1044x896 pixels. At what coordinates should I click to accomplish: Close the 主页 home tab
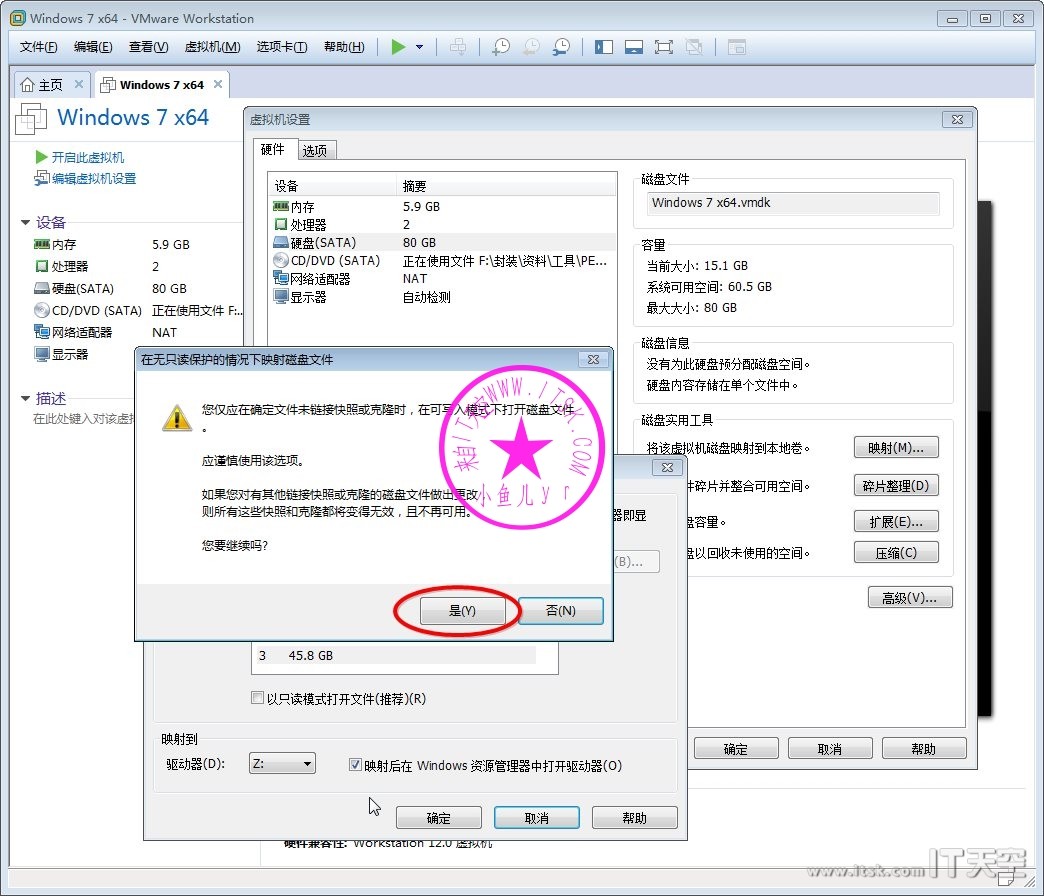(x=79, y=85)
